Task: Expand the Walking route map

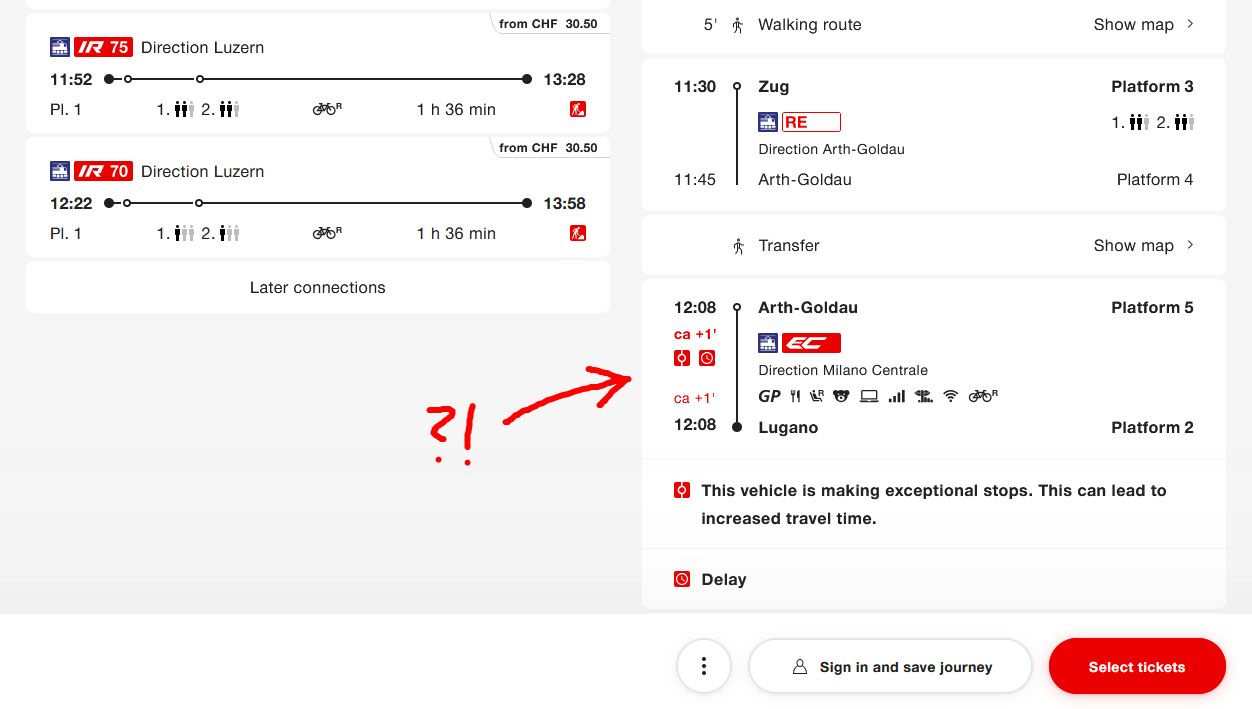Action: point(1143,25)
